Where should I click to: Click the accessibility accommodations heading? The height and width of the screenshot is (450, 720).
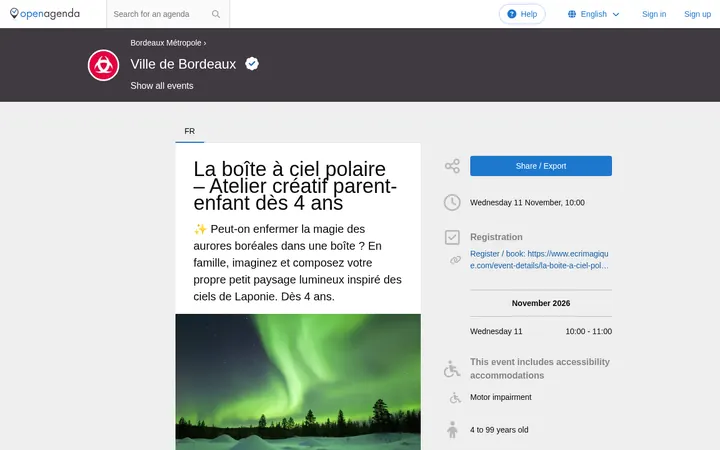click(540, 369)
